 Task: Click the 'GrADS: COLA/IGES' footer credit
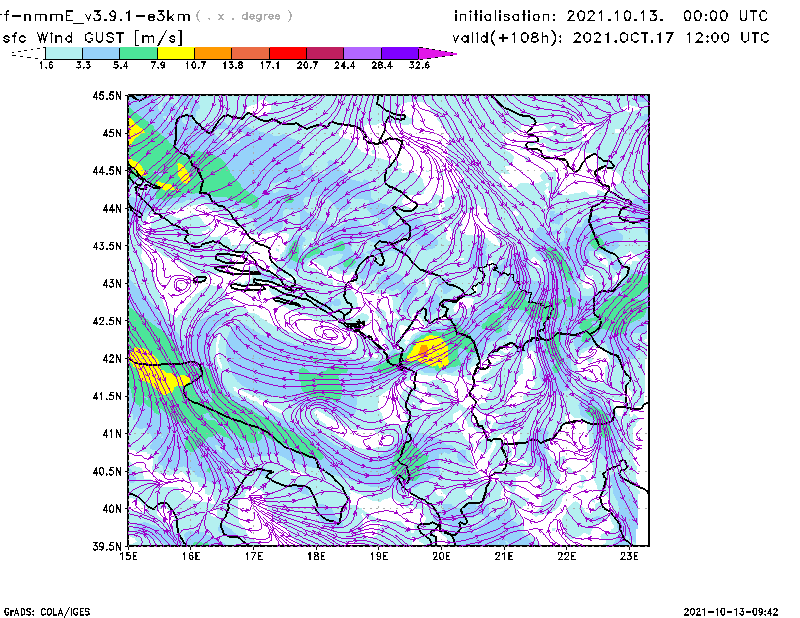click(x=46, y=612)
